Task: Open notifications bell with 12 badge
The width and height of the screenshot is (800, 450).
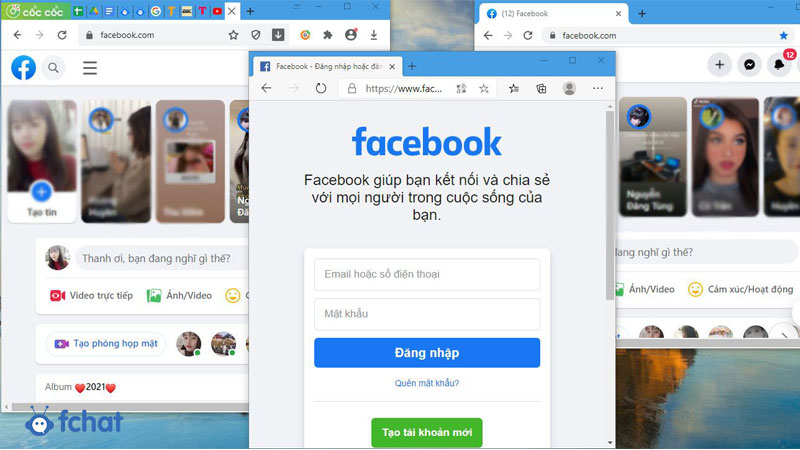Action: point(780,64)
